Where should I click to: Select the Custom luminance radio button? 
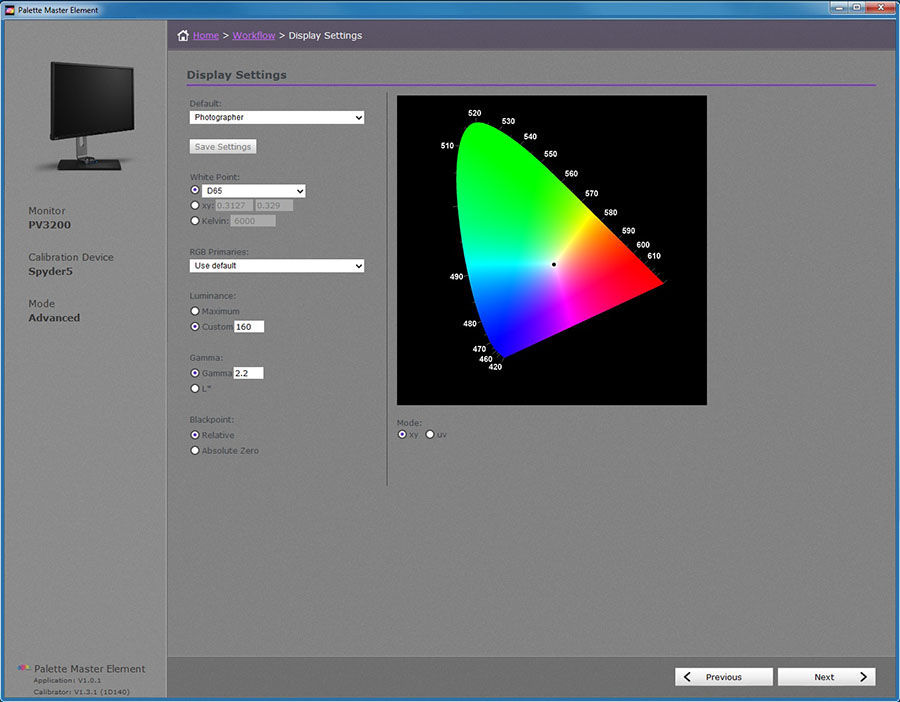pyautogui.click(x=195, y=327)
